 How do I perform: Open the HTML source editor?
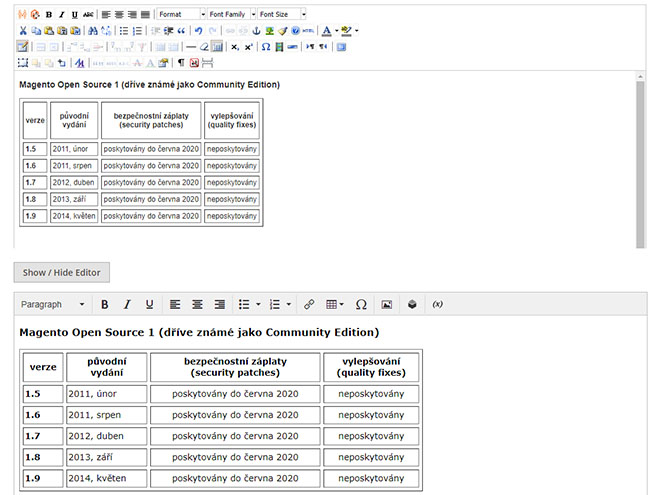tap(309, 31)
